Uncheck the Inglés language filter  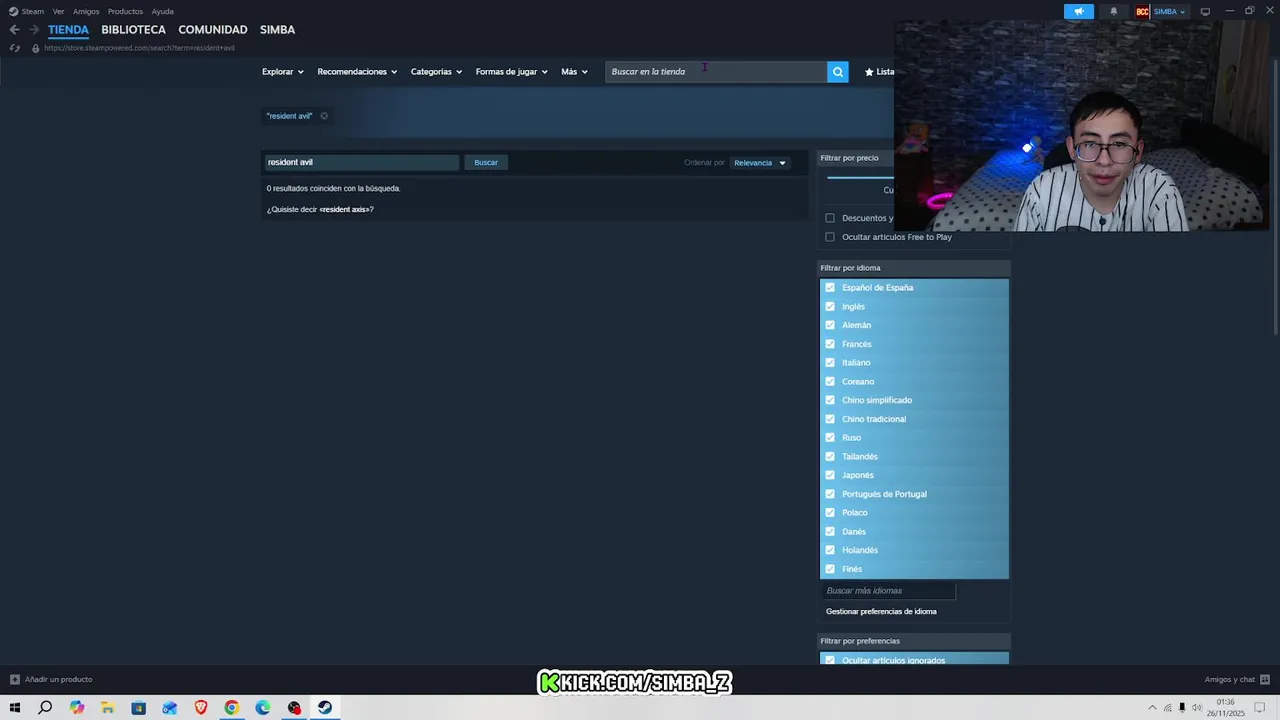(x=830, y=307)
